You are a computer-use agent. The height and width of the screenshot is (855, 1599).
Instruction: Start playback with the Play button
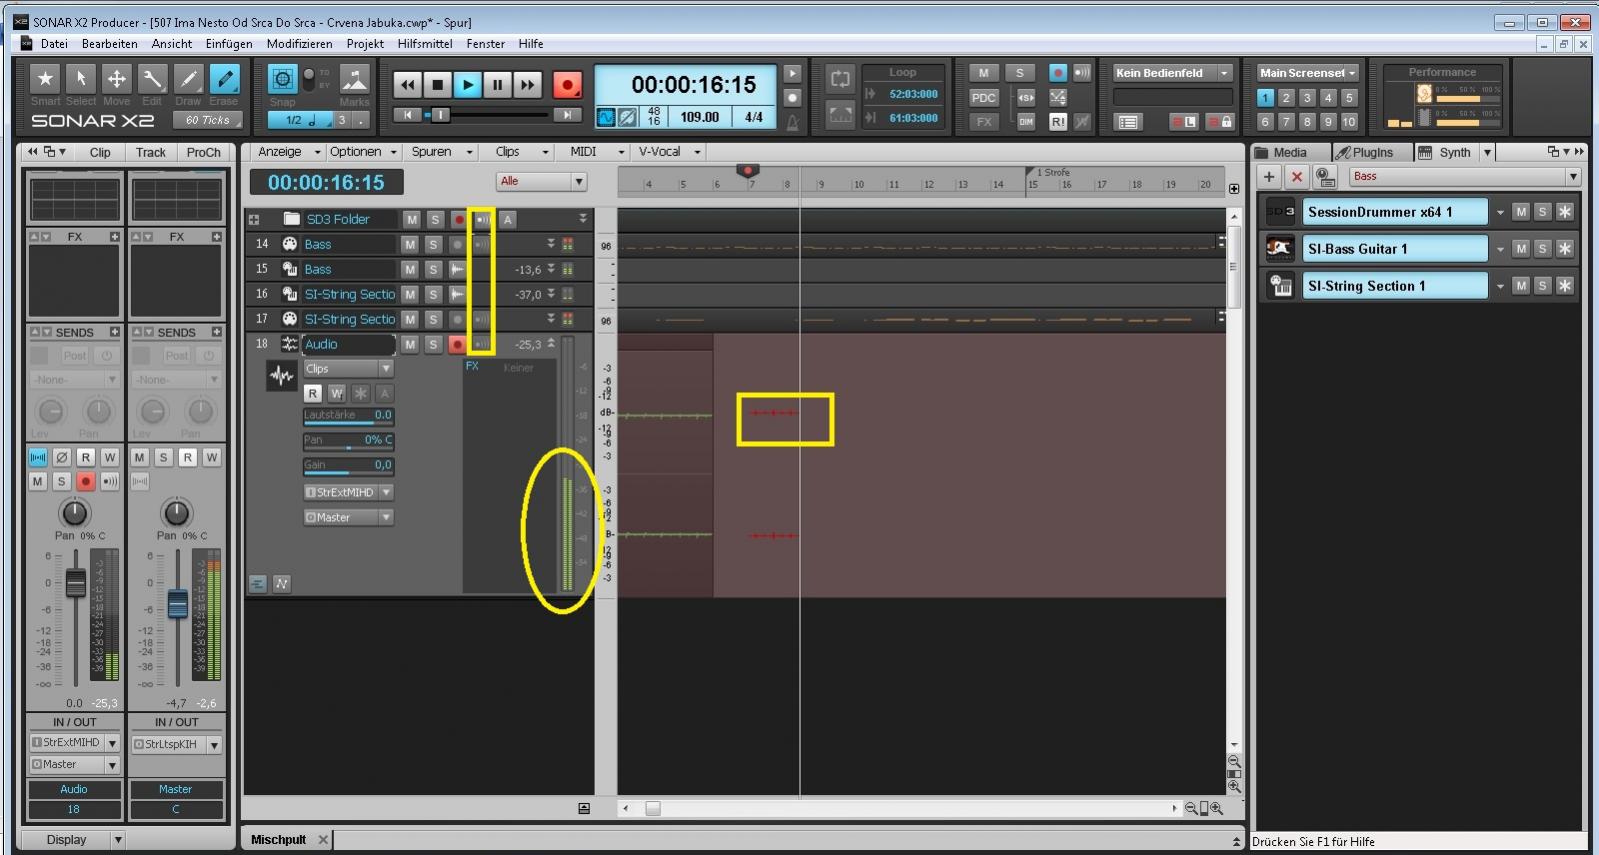[x=467, y=85]
